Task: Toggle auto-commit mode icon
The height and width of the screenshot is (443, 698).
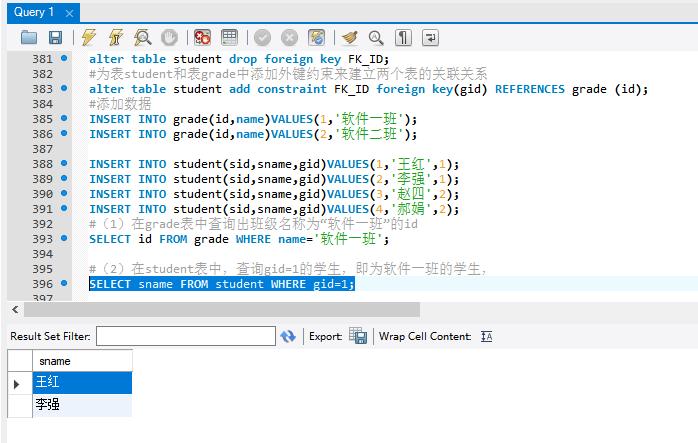Action: (x=317, y=37)
